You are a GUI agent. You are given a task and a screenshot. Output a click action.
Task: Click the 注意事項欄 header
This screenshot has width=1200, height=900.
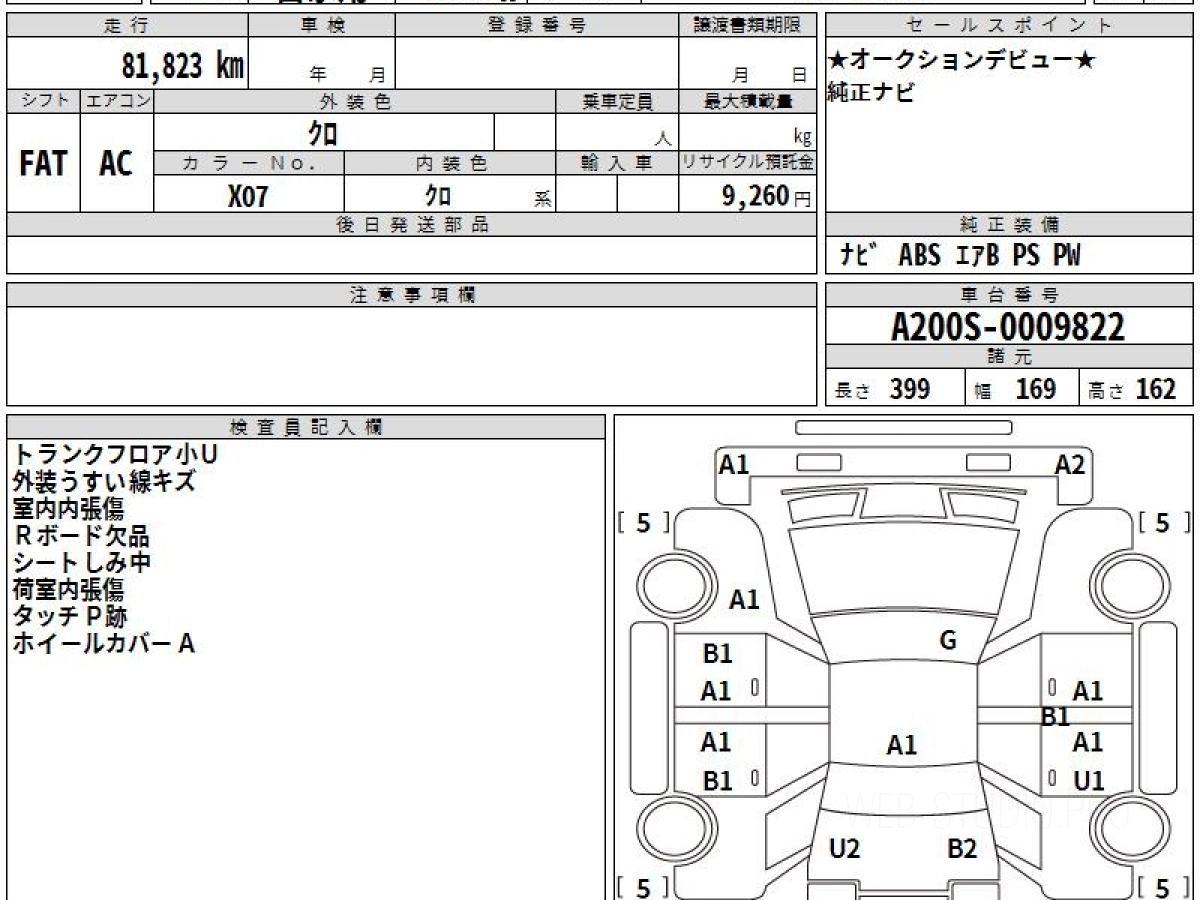[x=412, y=295]
